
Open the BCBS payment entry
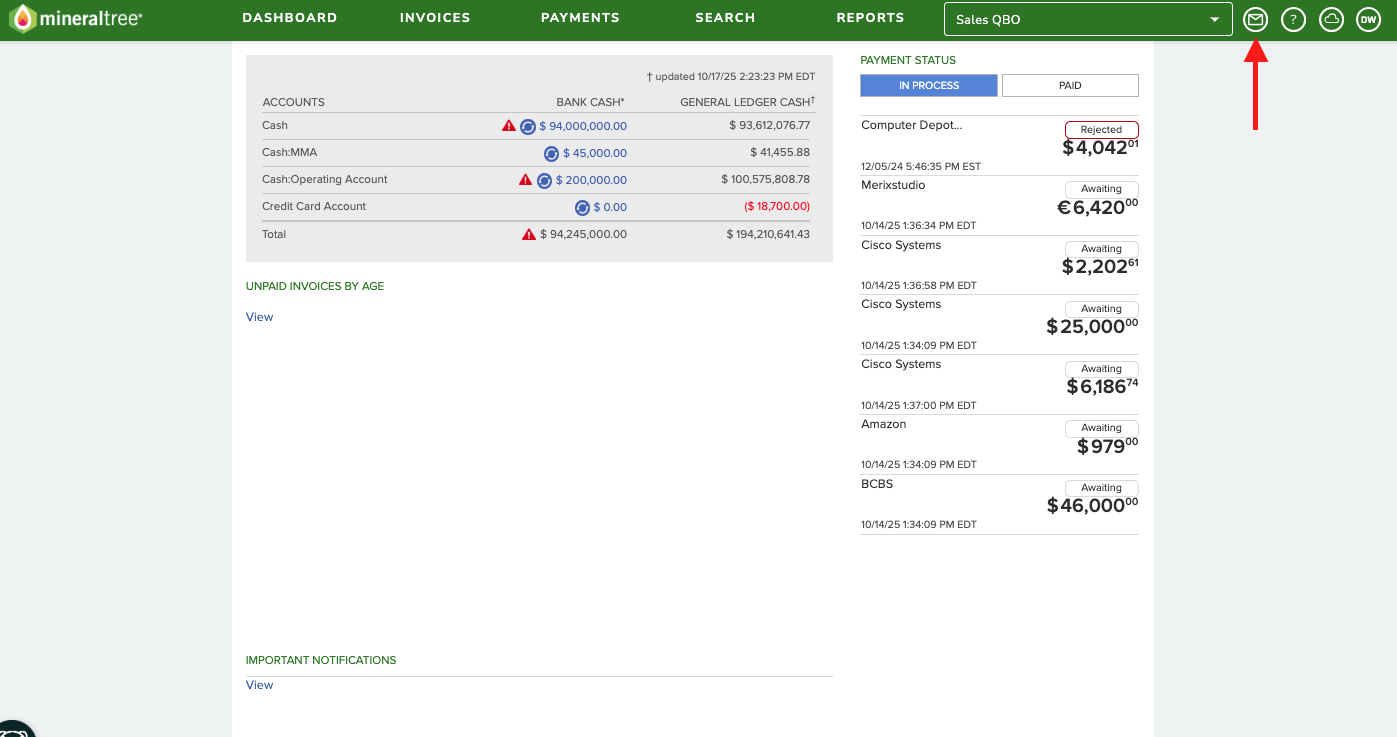coord(999,504)
